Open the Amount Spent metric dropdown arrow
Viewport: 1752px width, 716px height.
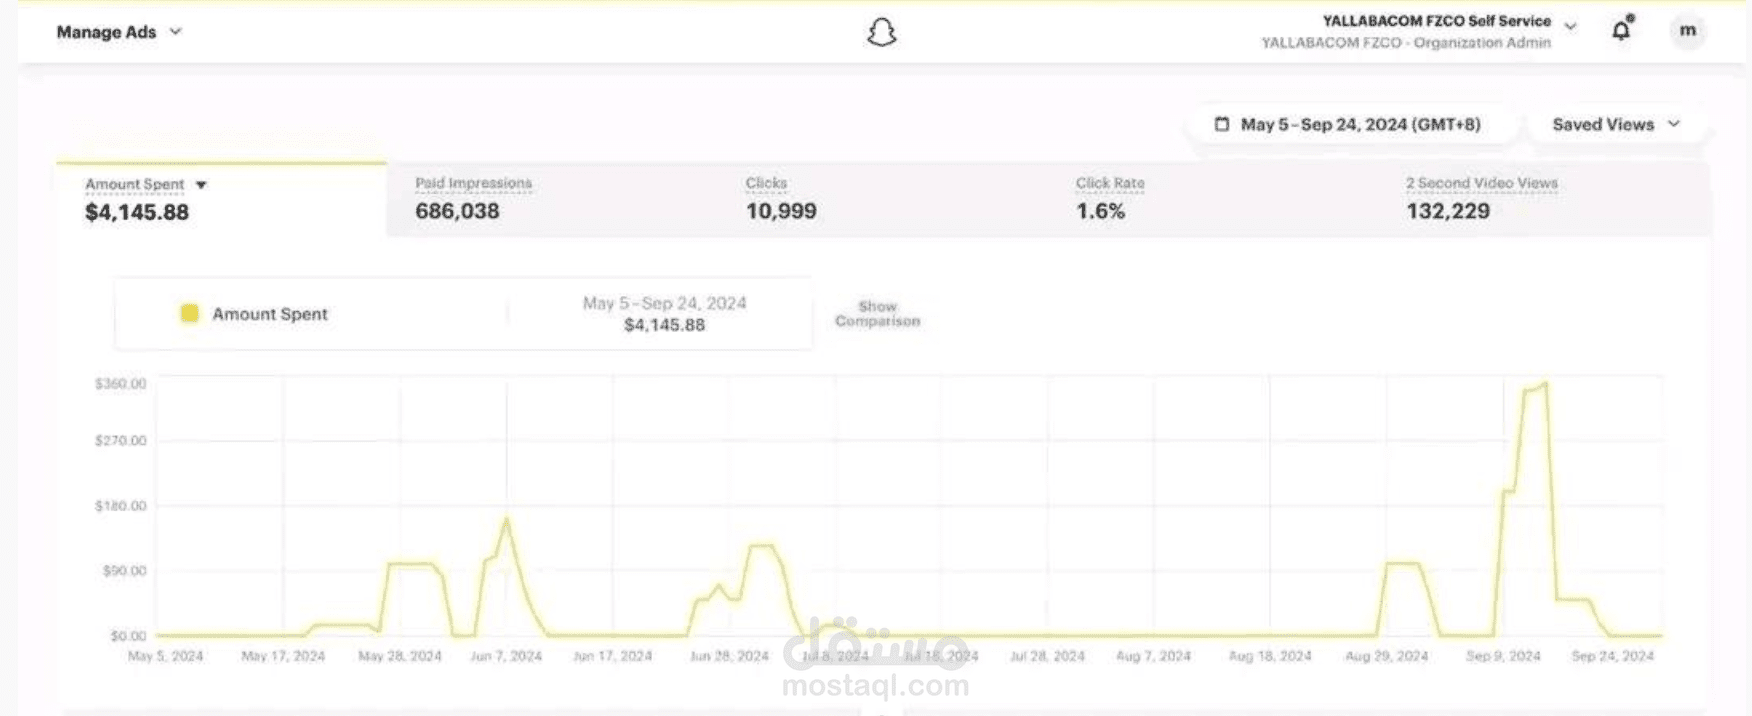(201, 185)
